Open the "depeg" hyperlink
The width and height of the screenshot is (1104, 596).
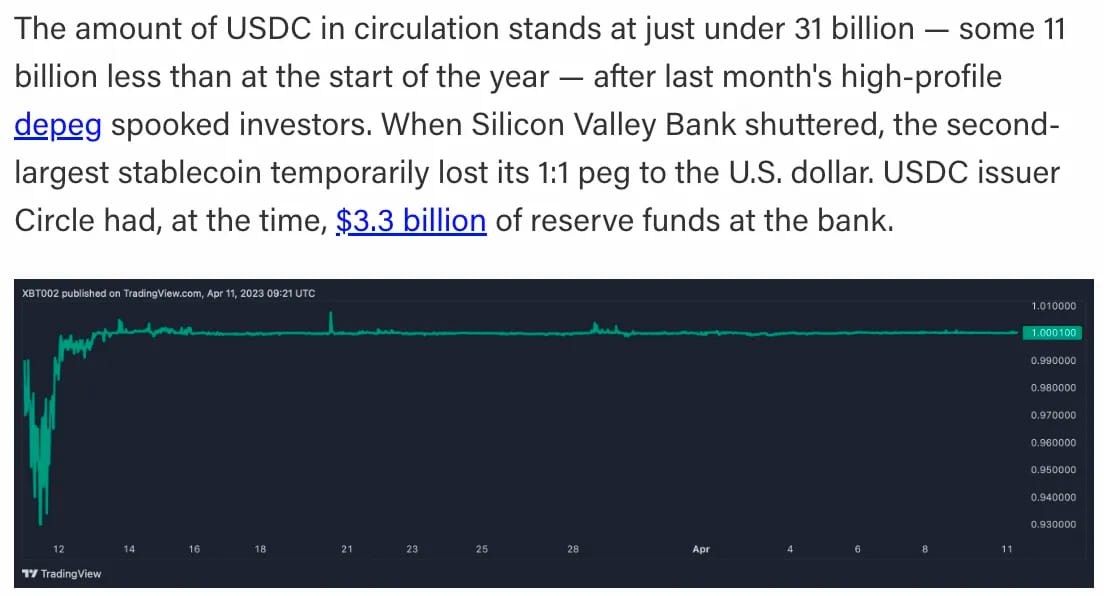pos(58,125)
